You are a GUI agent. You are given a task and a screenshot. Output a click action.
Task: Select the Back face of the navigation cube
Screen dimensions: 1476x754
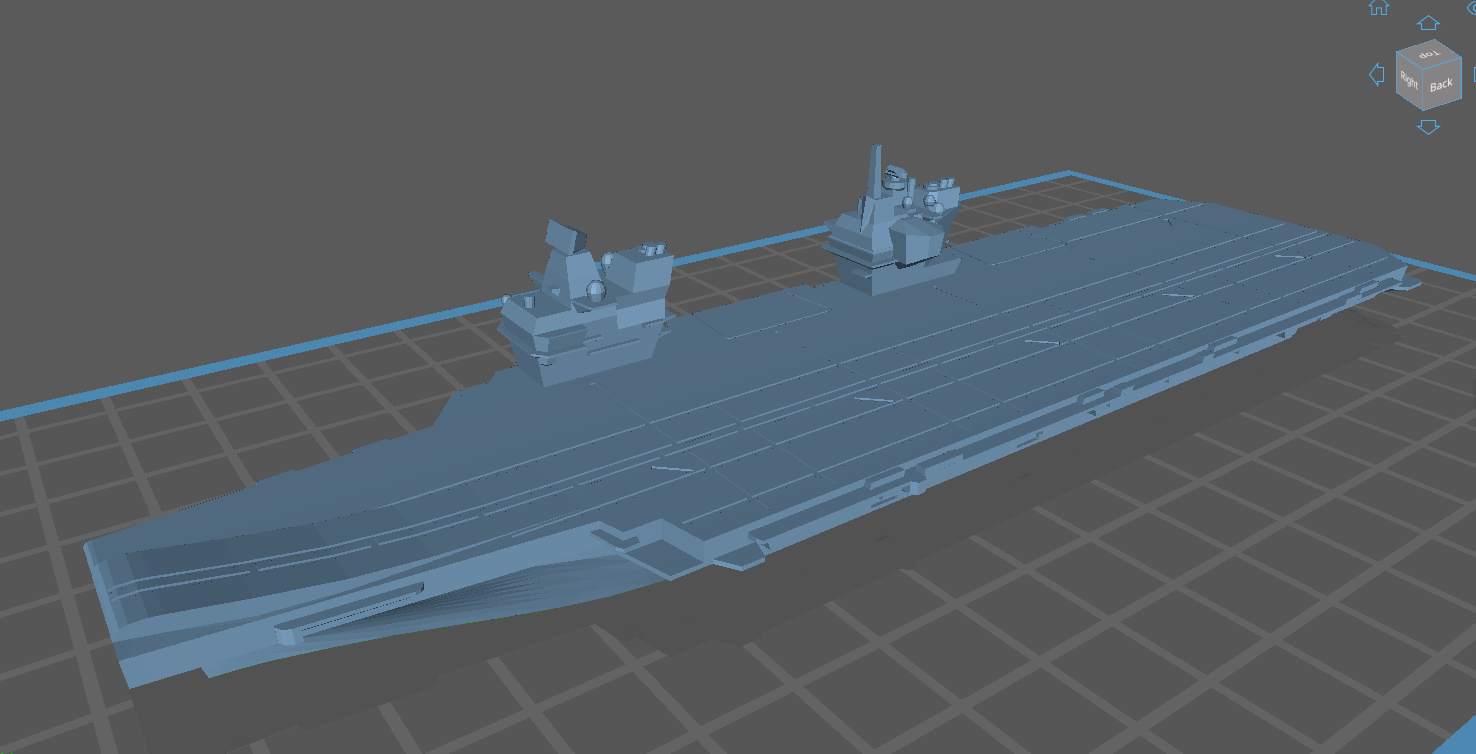click(x=1442, y=85)
